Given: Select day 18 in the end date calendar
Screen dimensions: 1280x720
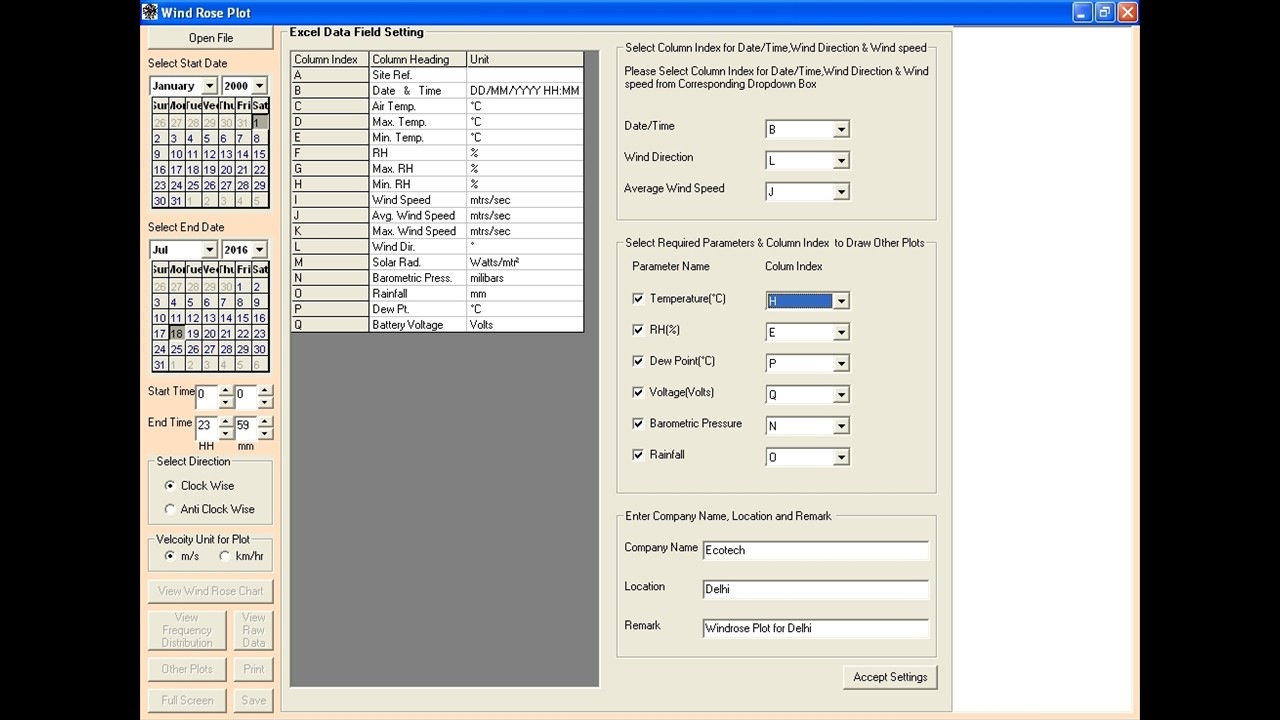Looking at the screenshot, I should click(x=176, y=334).
